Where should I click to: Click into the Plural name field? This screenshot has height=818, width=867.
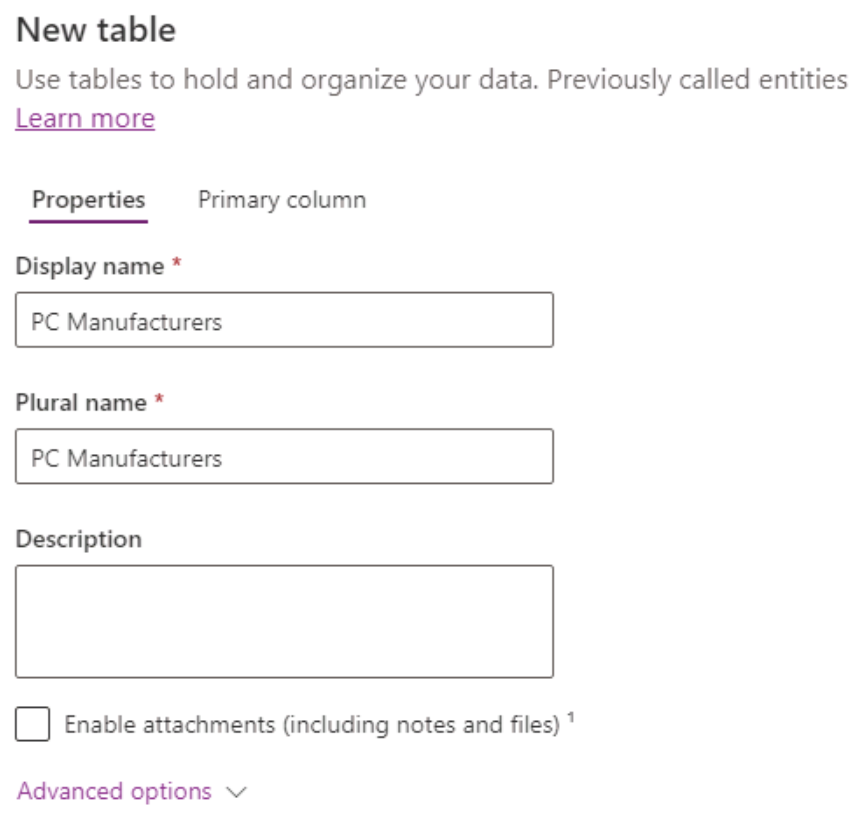click(284, 456)
